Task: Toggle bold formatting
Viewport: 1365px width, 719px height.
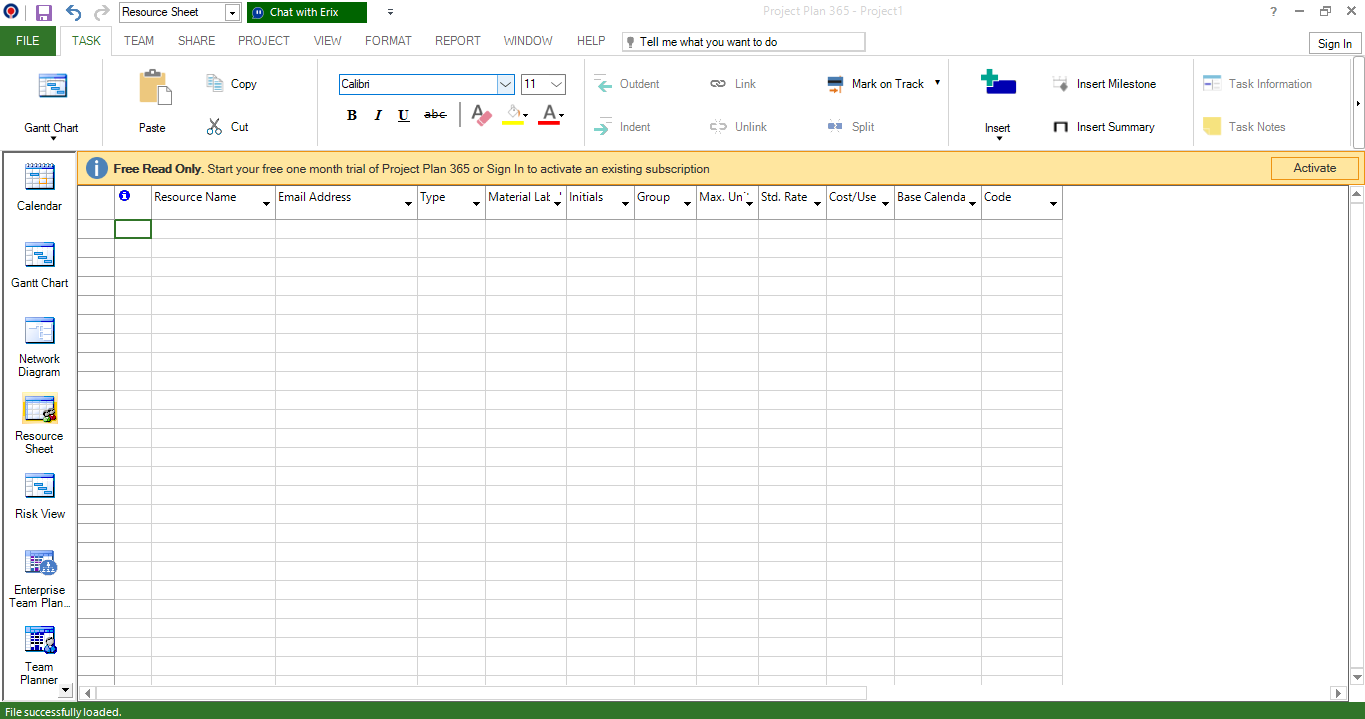Action: tap(351, 115)
